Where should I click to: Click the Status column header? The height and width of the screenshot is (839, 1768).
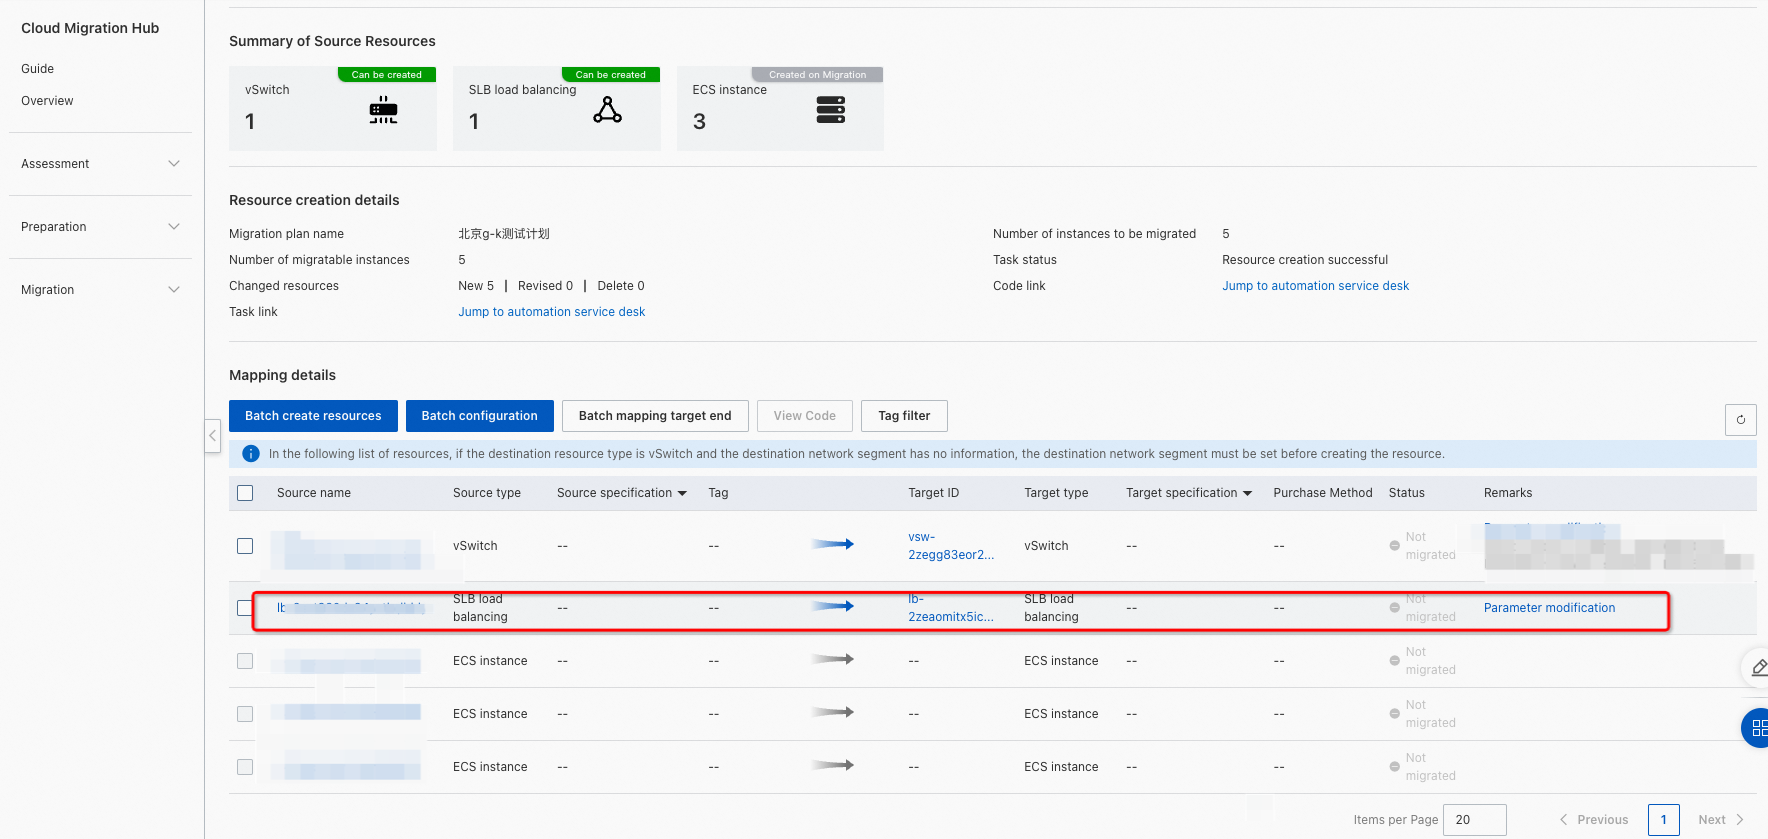click(1406, 493)
